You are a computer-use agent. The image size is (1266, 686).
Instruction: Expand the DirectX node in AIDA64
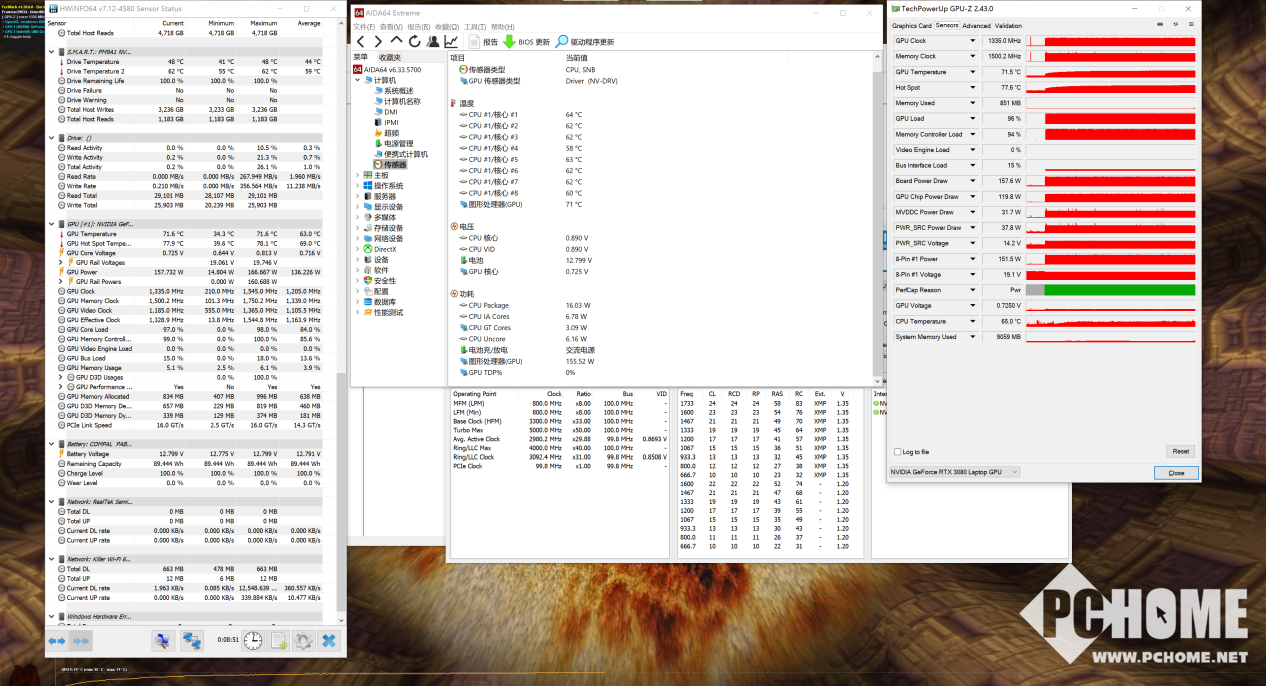coord(358,249)
